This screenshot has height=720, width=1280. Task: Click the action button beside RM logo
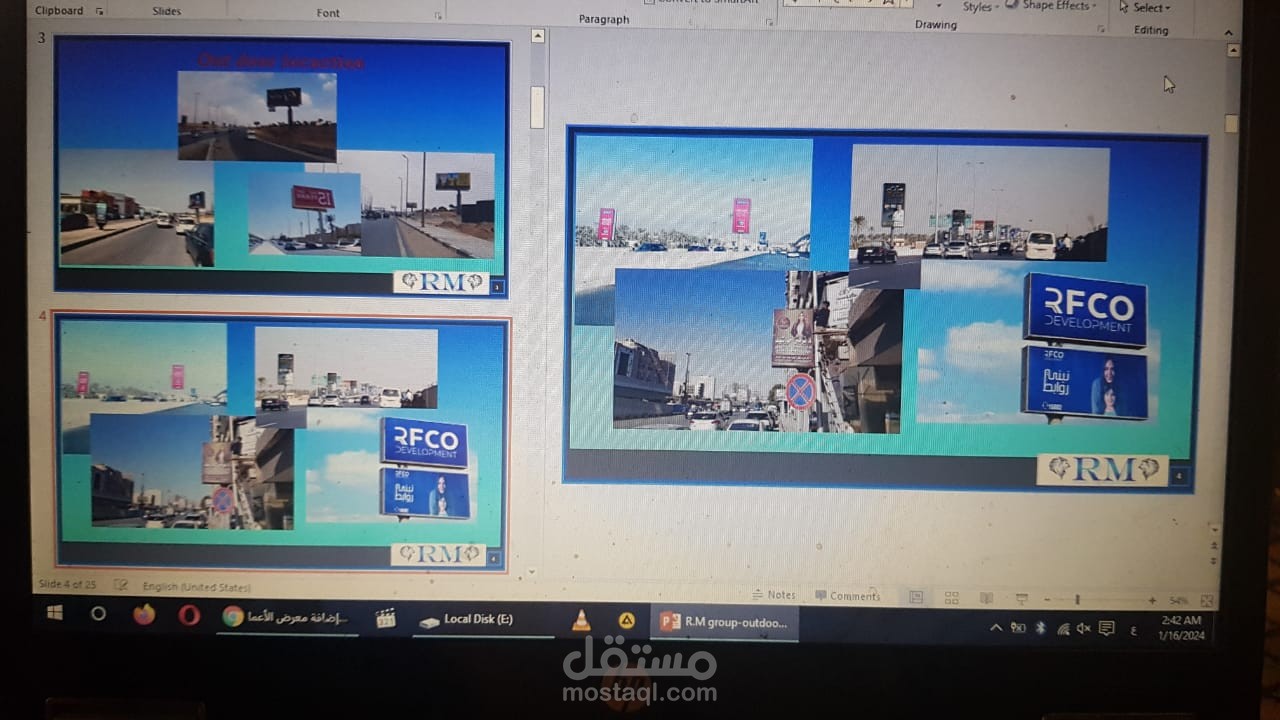pos(1179,476)
